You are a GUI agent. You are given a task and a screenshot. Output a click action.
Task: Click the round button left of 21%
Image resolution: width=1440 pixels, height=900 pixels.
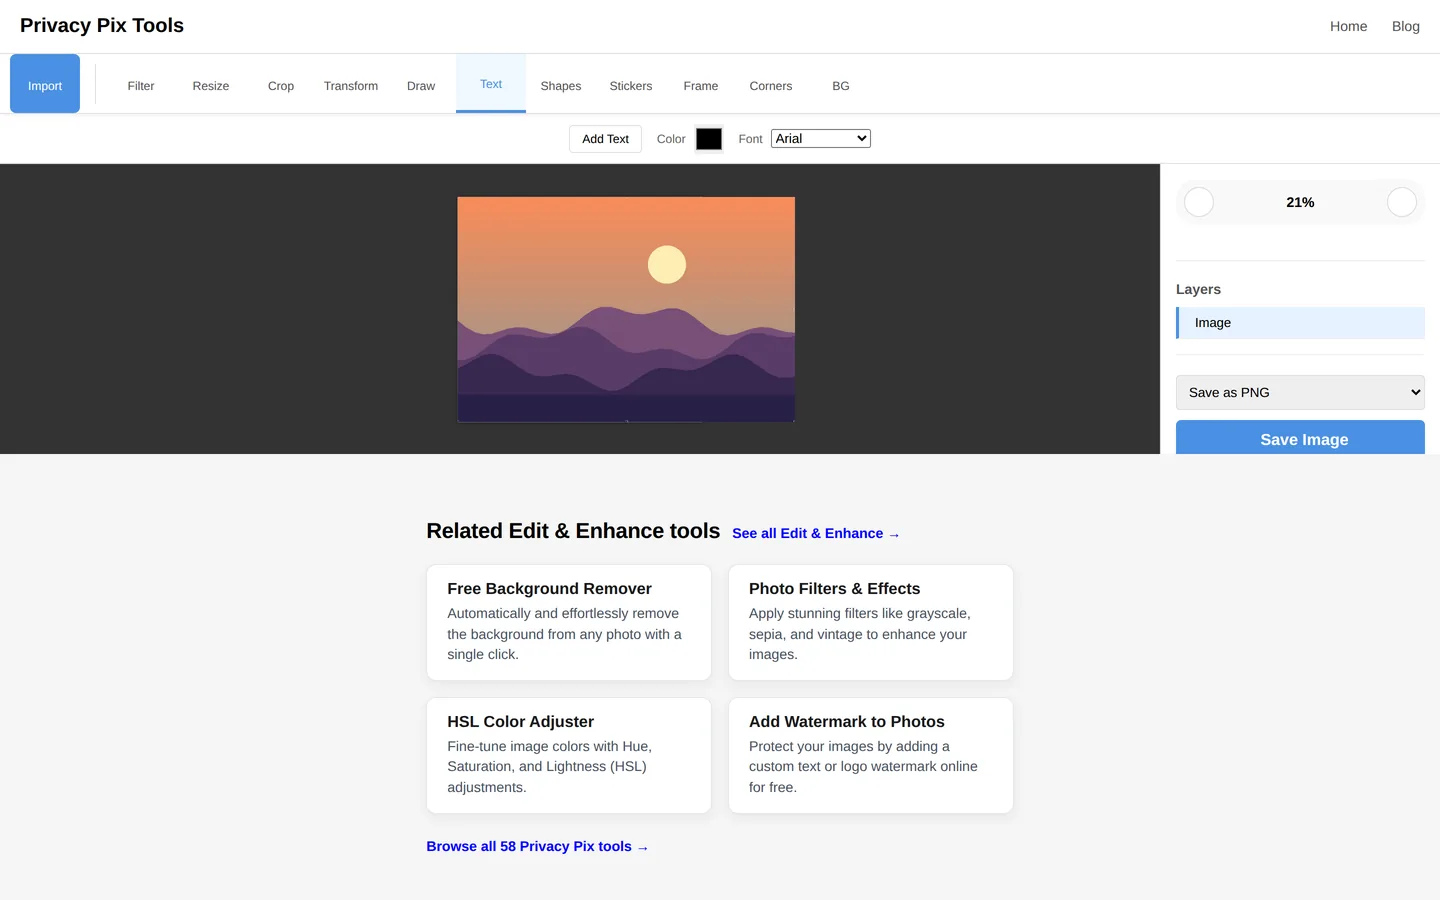[1199, 202]
